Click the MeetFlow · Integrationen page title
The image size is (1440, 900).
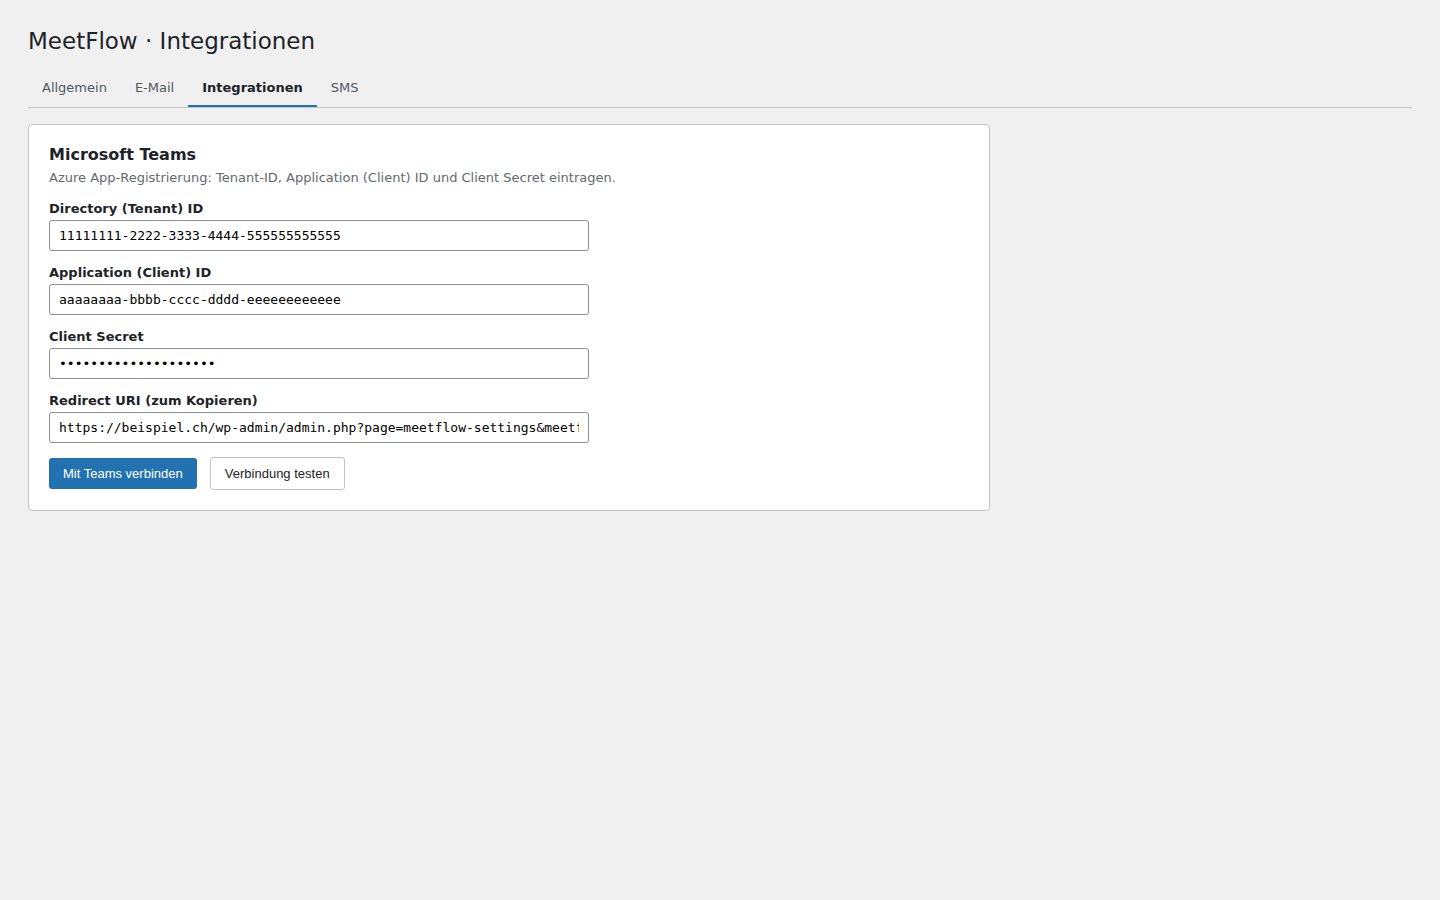tap(171, 41)
